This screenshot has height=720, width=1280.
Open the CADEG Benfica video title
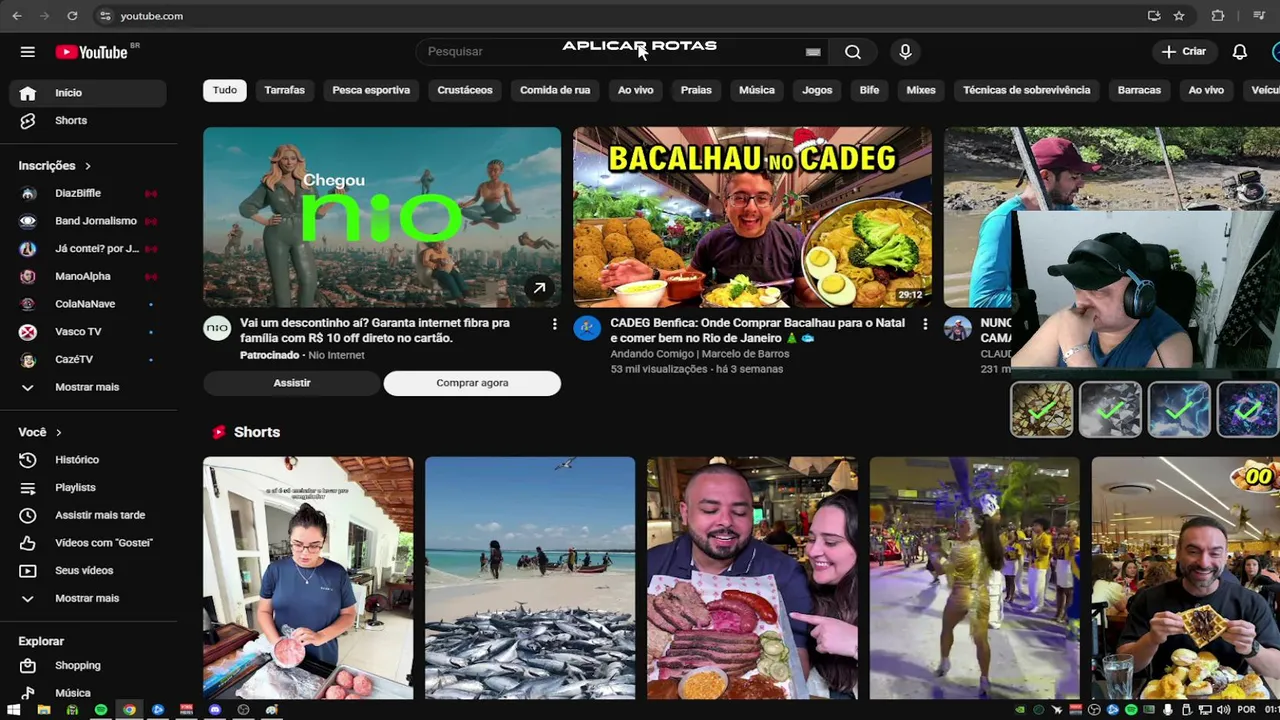pos(757,331)
